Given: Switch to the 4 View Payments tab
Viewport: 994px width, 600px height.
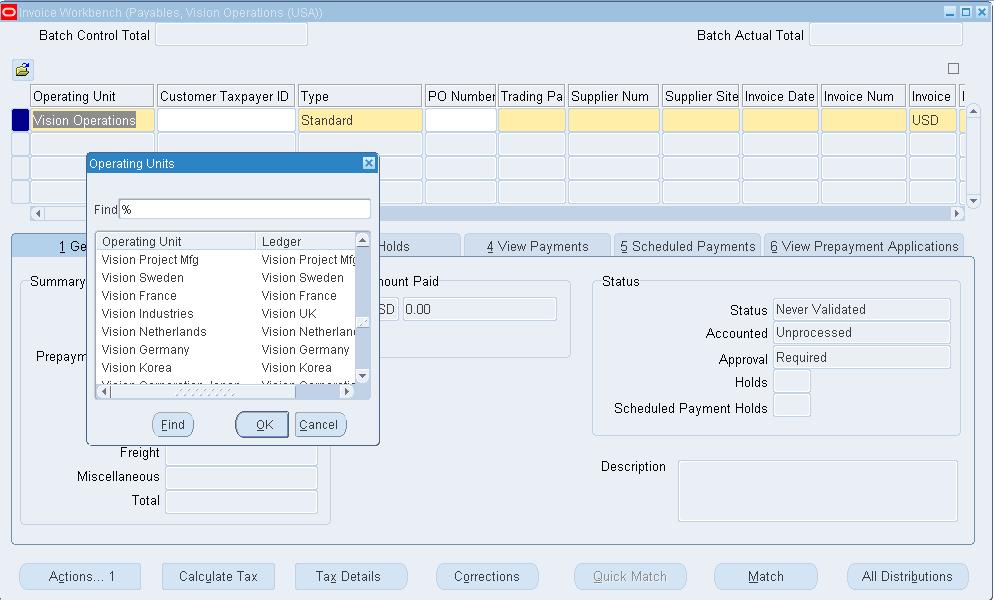Looking at the screenshot, I should click(537, 244).
